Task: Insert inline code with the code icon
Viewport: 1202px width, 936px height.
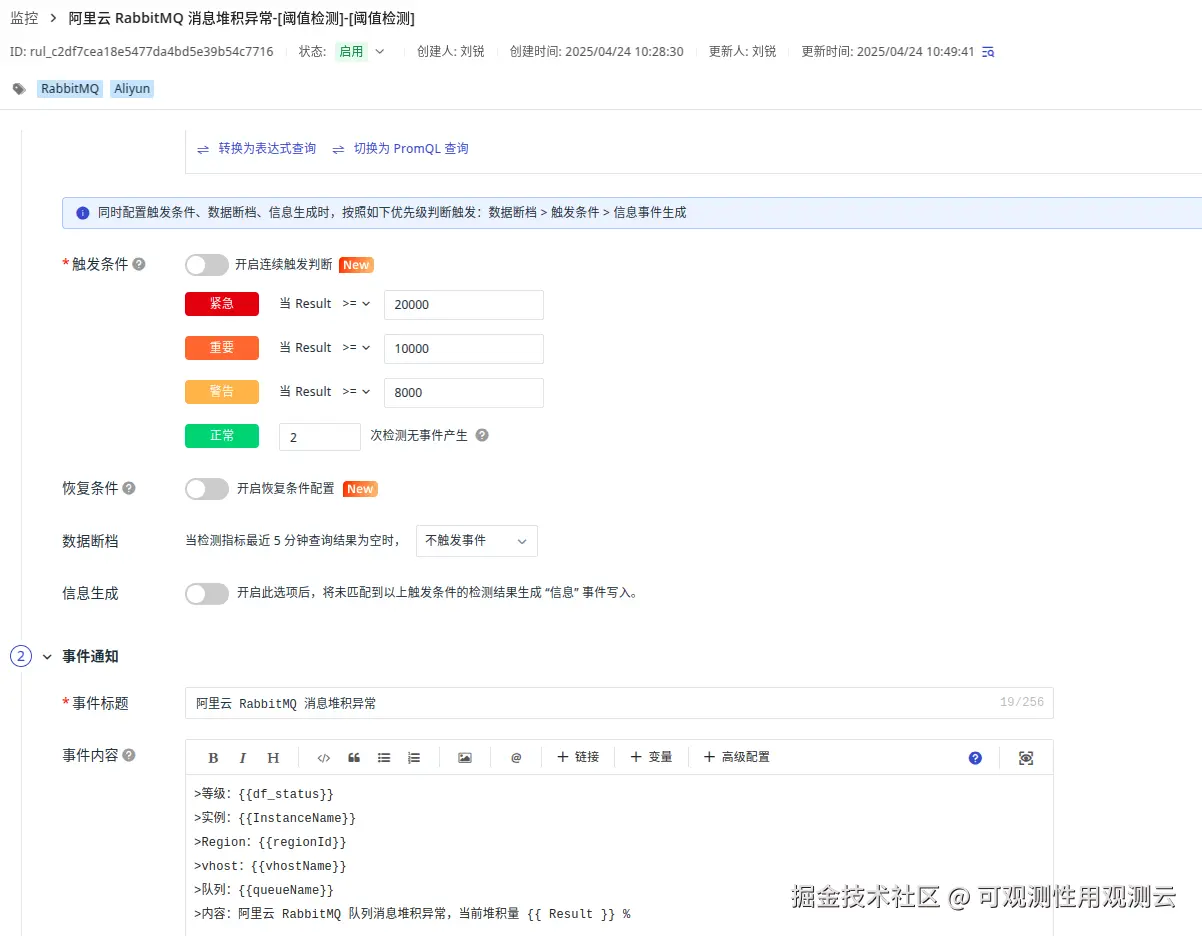Action: 323,758
